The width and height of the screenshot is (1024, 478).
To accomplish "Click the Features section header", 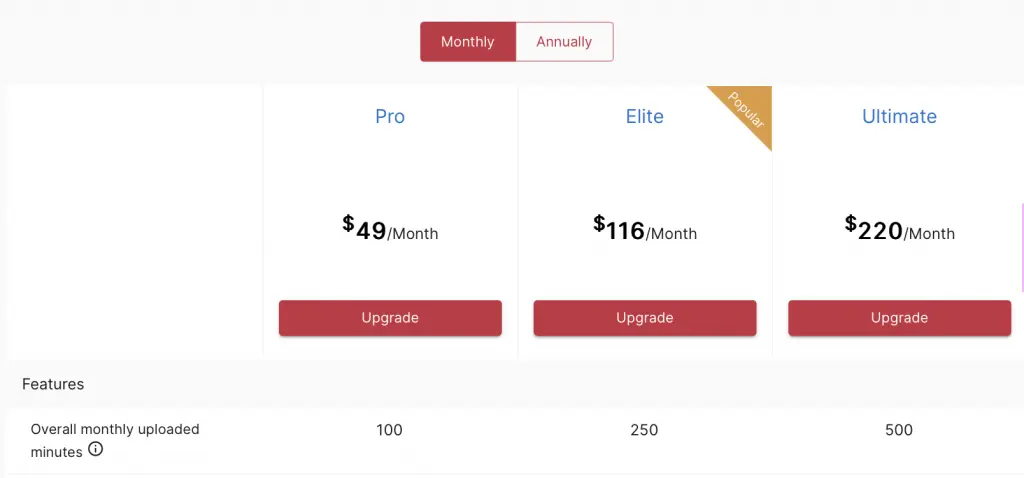I will tap(53, 384).
